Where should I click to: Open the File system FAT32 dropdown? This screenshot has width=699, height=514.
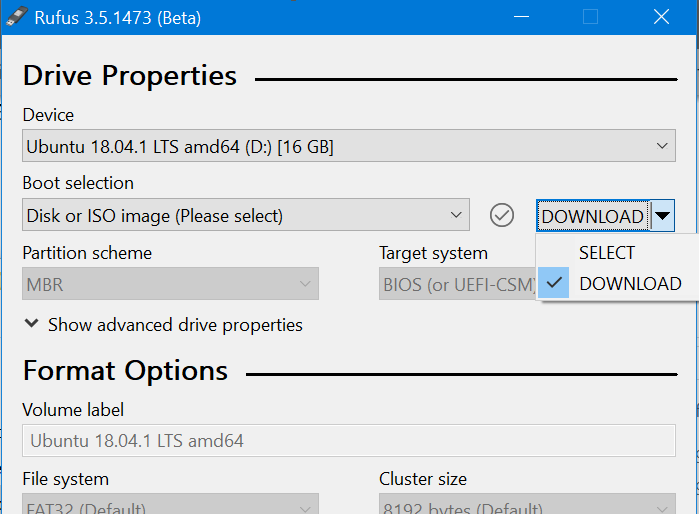coord(170,504)
